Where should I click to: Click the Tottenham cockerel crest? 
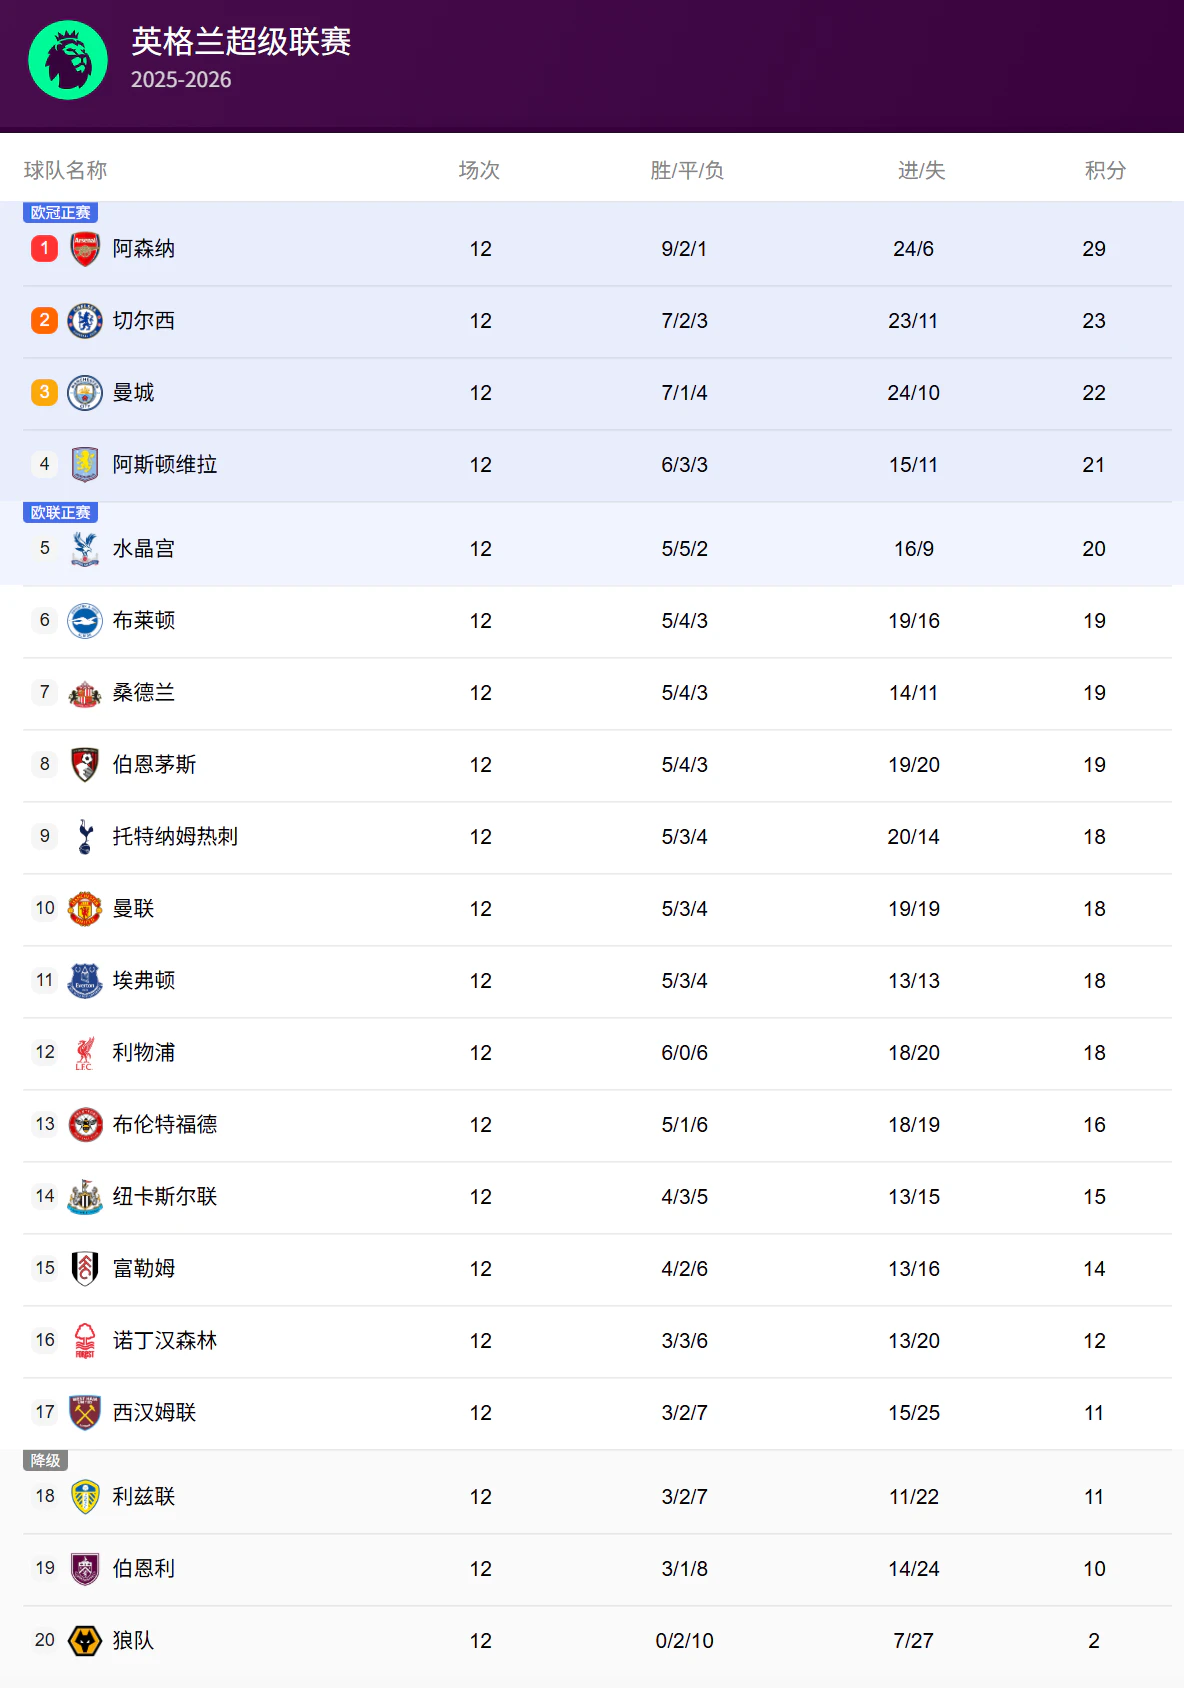[85, 836]
